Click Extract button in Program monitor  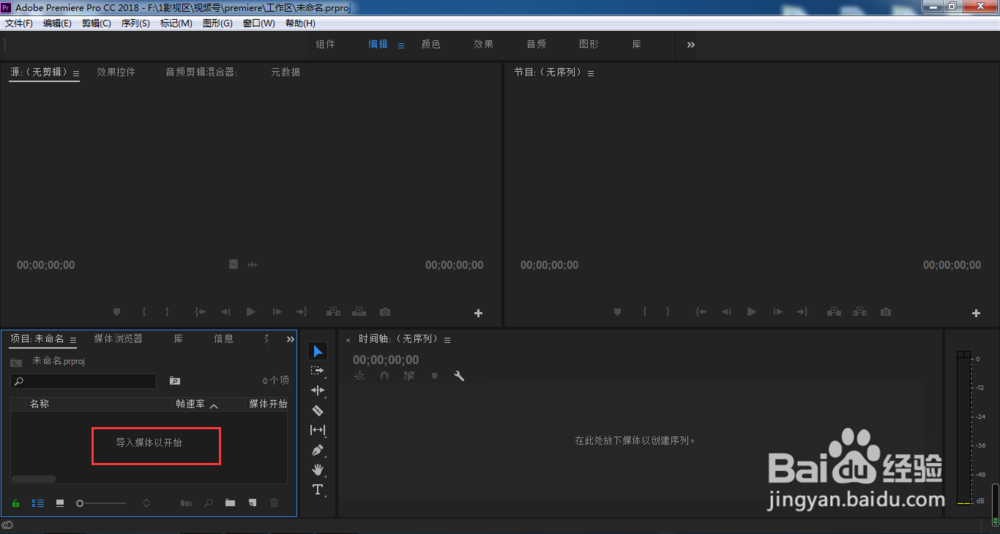click(x=860, y=312)
